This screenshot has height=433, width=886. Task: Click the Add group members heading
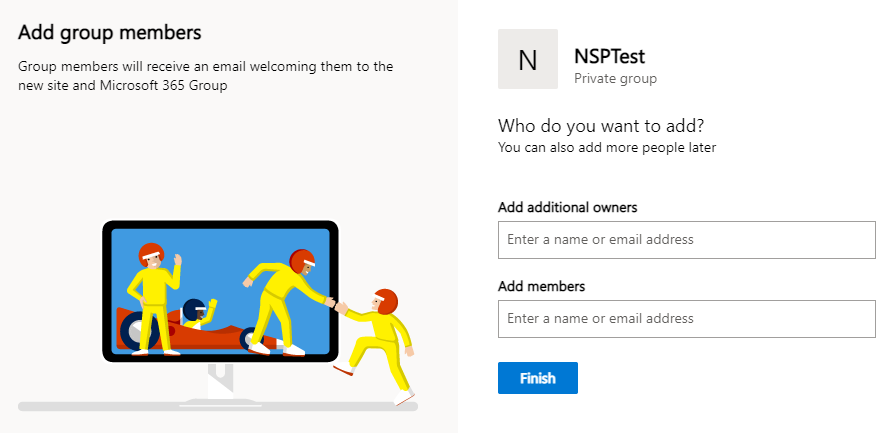110,32
